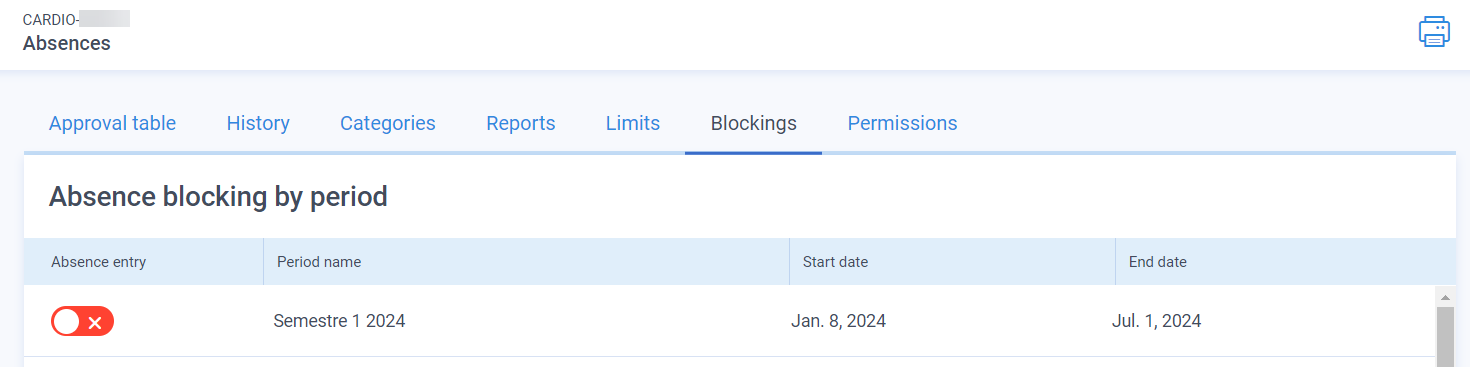
Task: Switch to the History tab
Action: click(x=258, y=123)
